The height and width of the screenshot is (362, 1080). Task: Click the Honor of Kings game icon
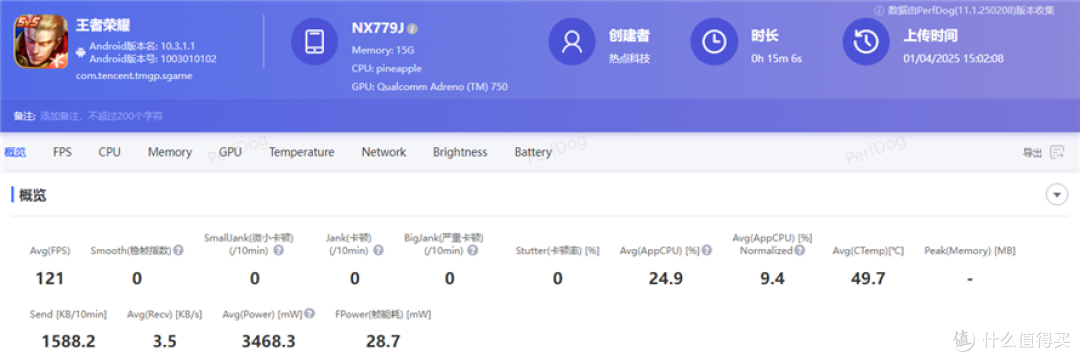pos(41,41)
